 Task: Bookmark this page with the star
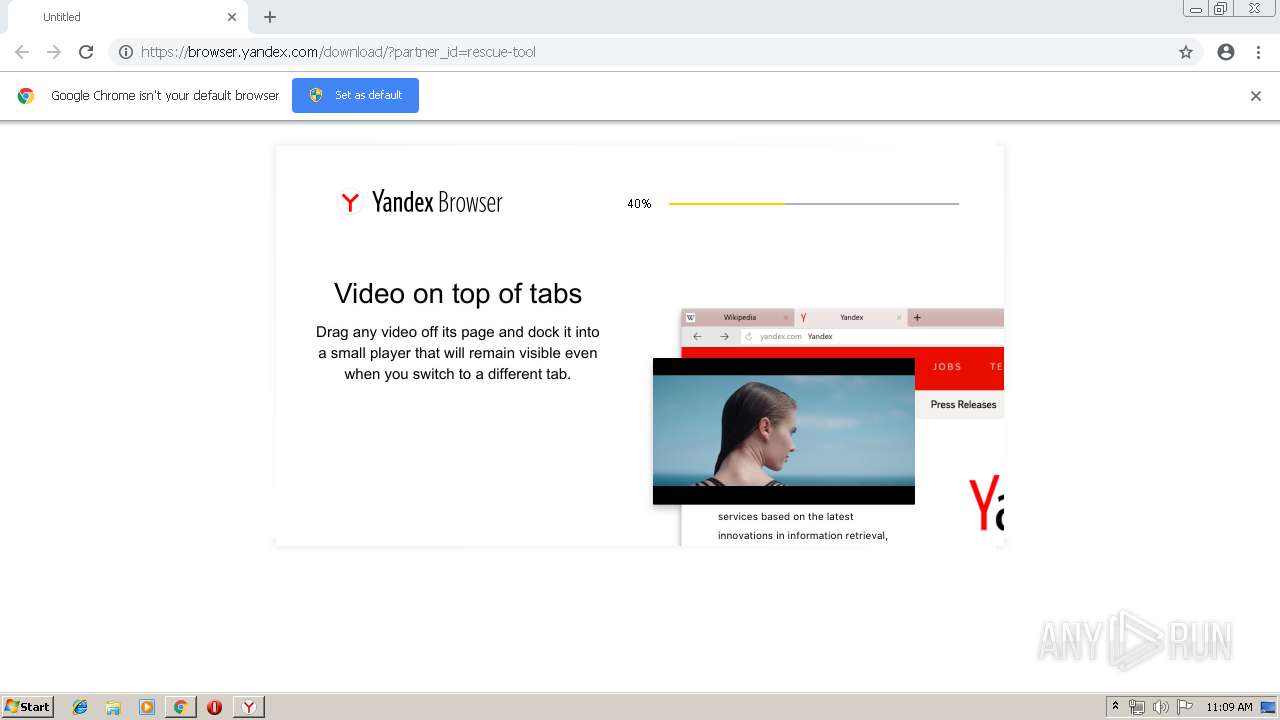[1186, 52]
